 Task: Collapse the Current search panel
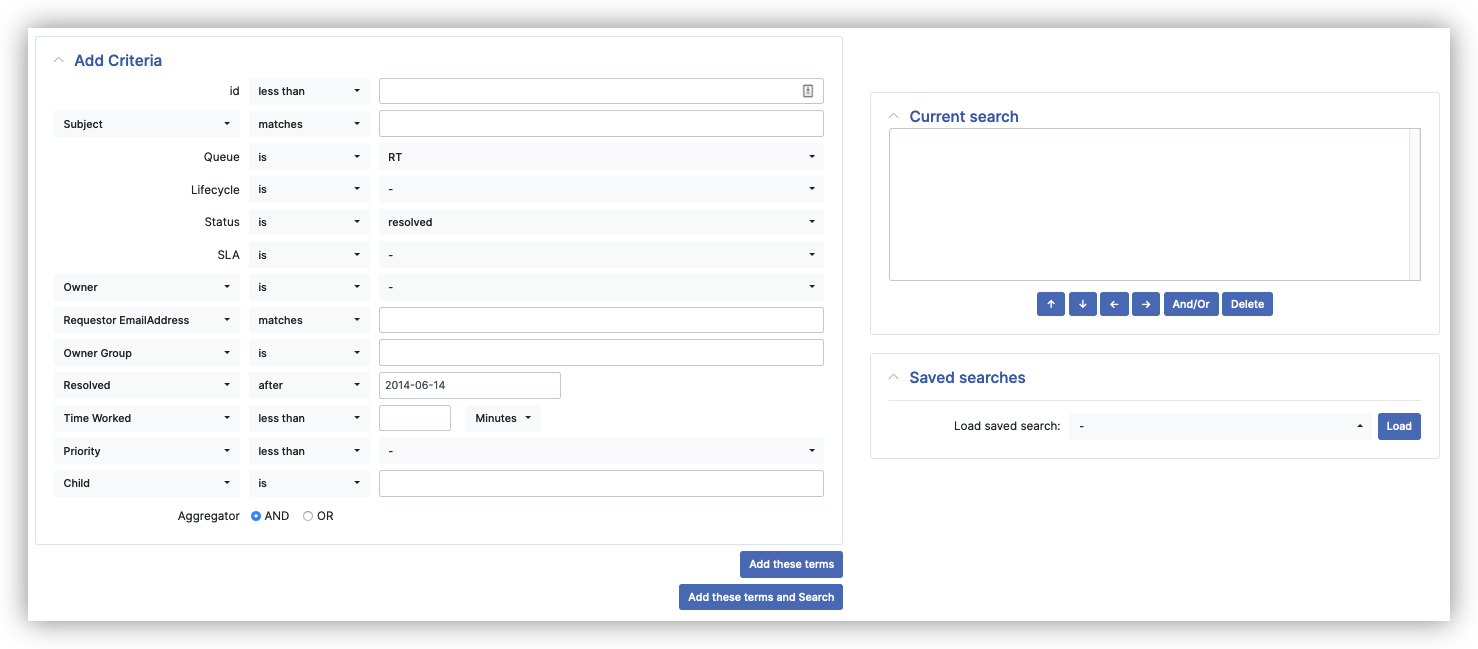coord(893,115)
